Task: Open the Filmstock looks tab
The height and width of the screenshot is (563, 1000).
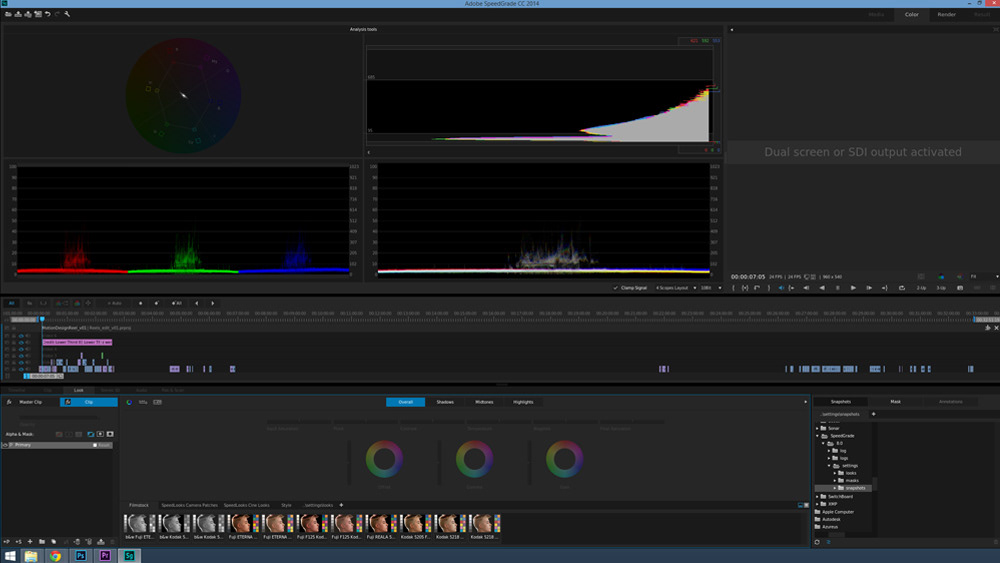Action: tap(138, 506)
